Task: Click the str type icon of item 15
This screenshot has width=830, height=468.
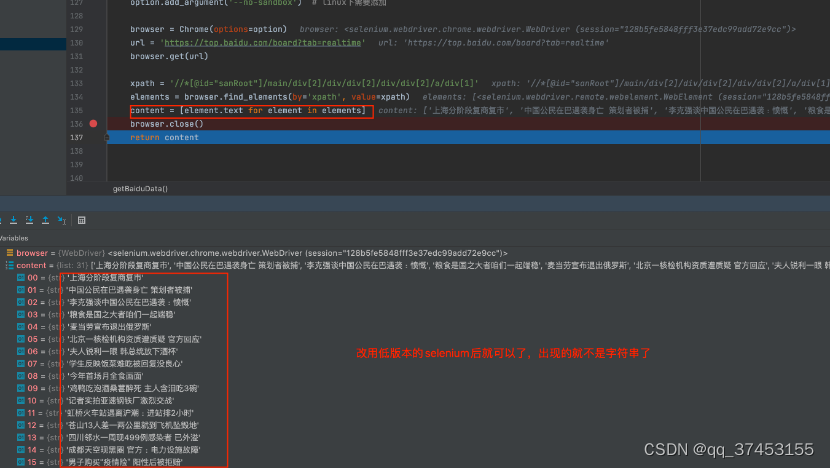Action: tap(21, 462)
